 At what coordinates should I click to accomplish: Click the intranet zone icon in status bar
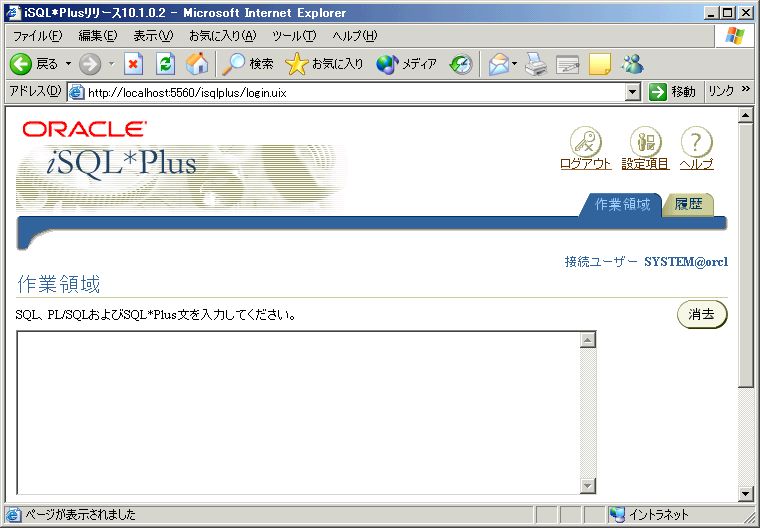(617, 514)
